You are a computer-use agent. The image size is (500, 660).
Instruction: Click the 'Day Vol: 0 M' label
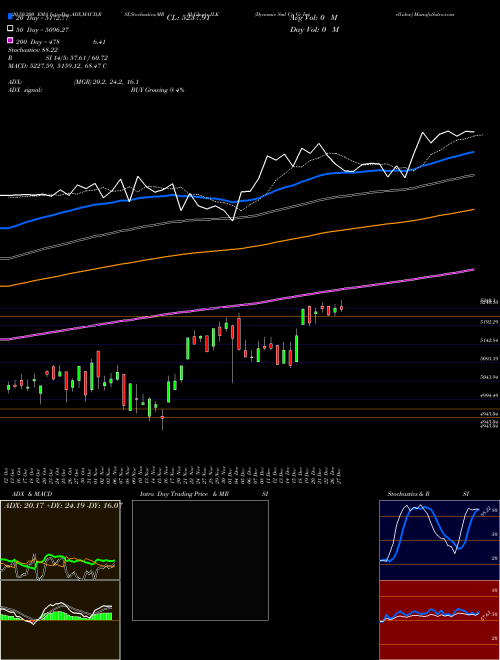pyautogui.click(x=314, y=29)
